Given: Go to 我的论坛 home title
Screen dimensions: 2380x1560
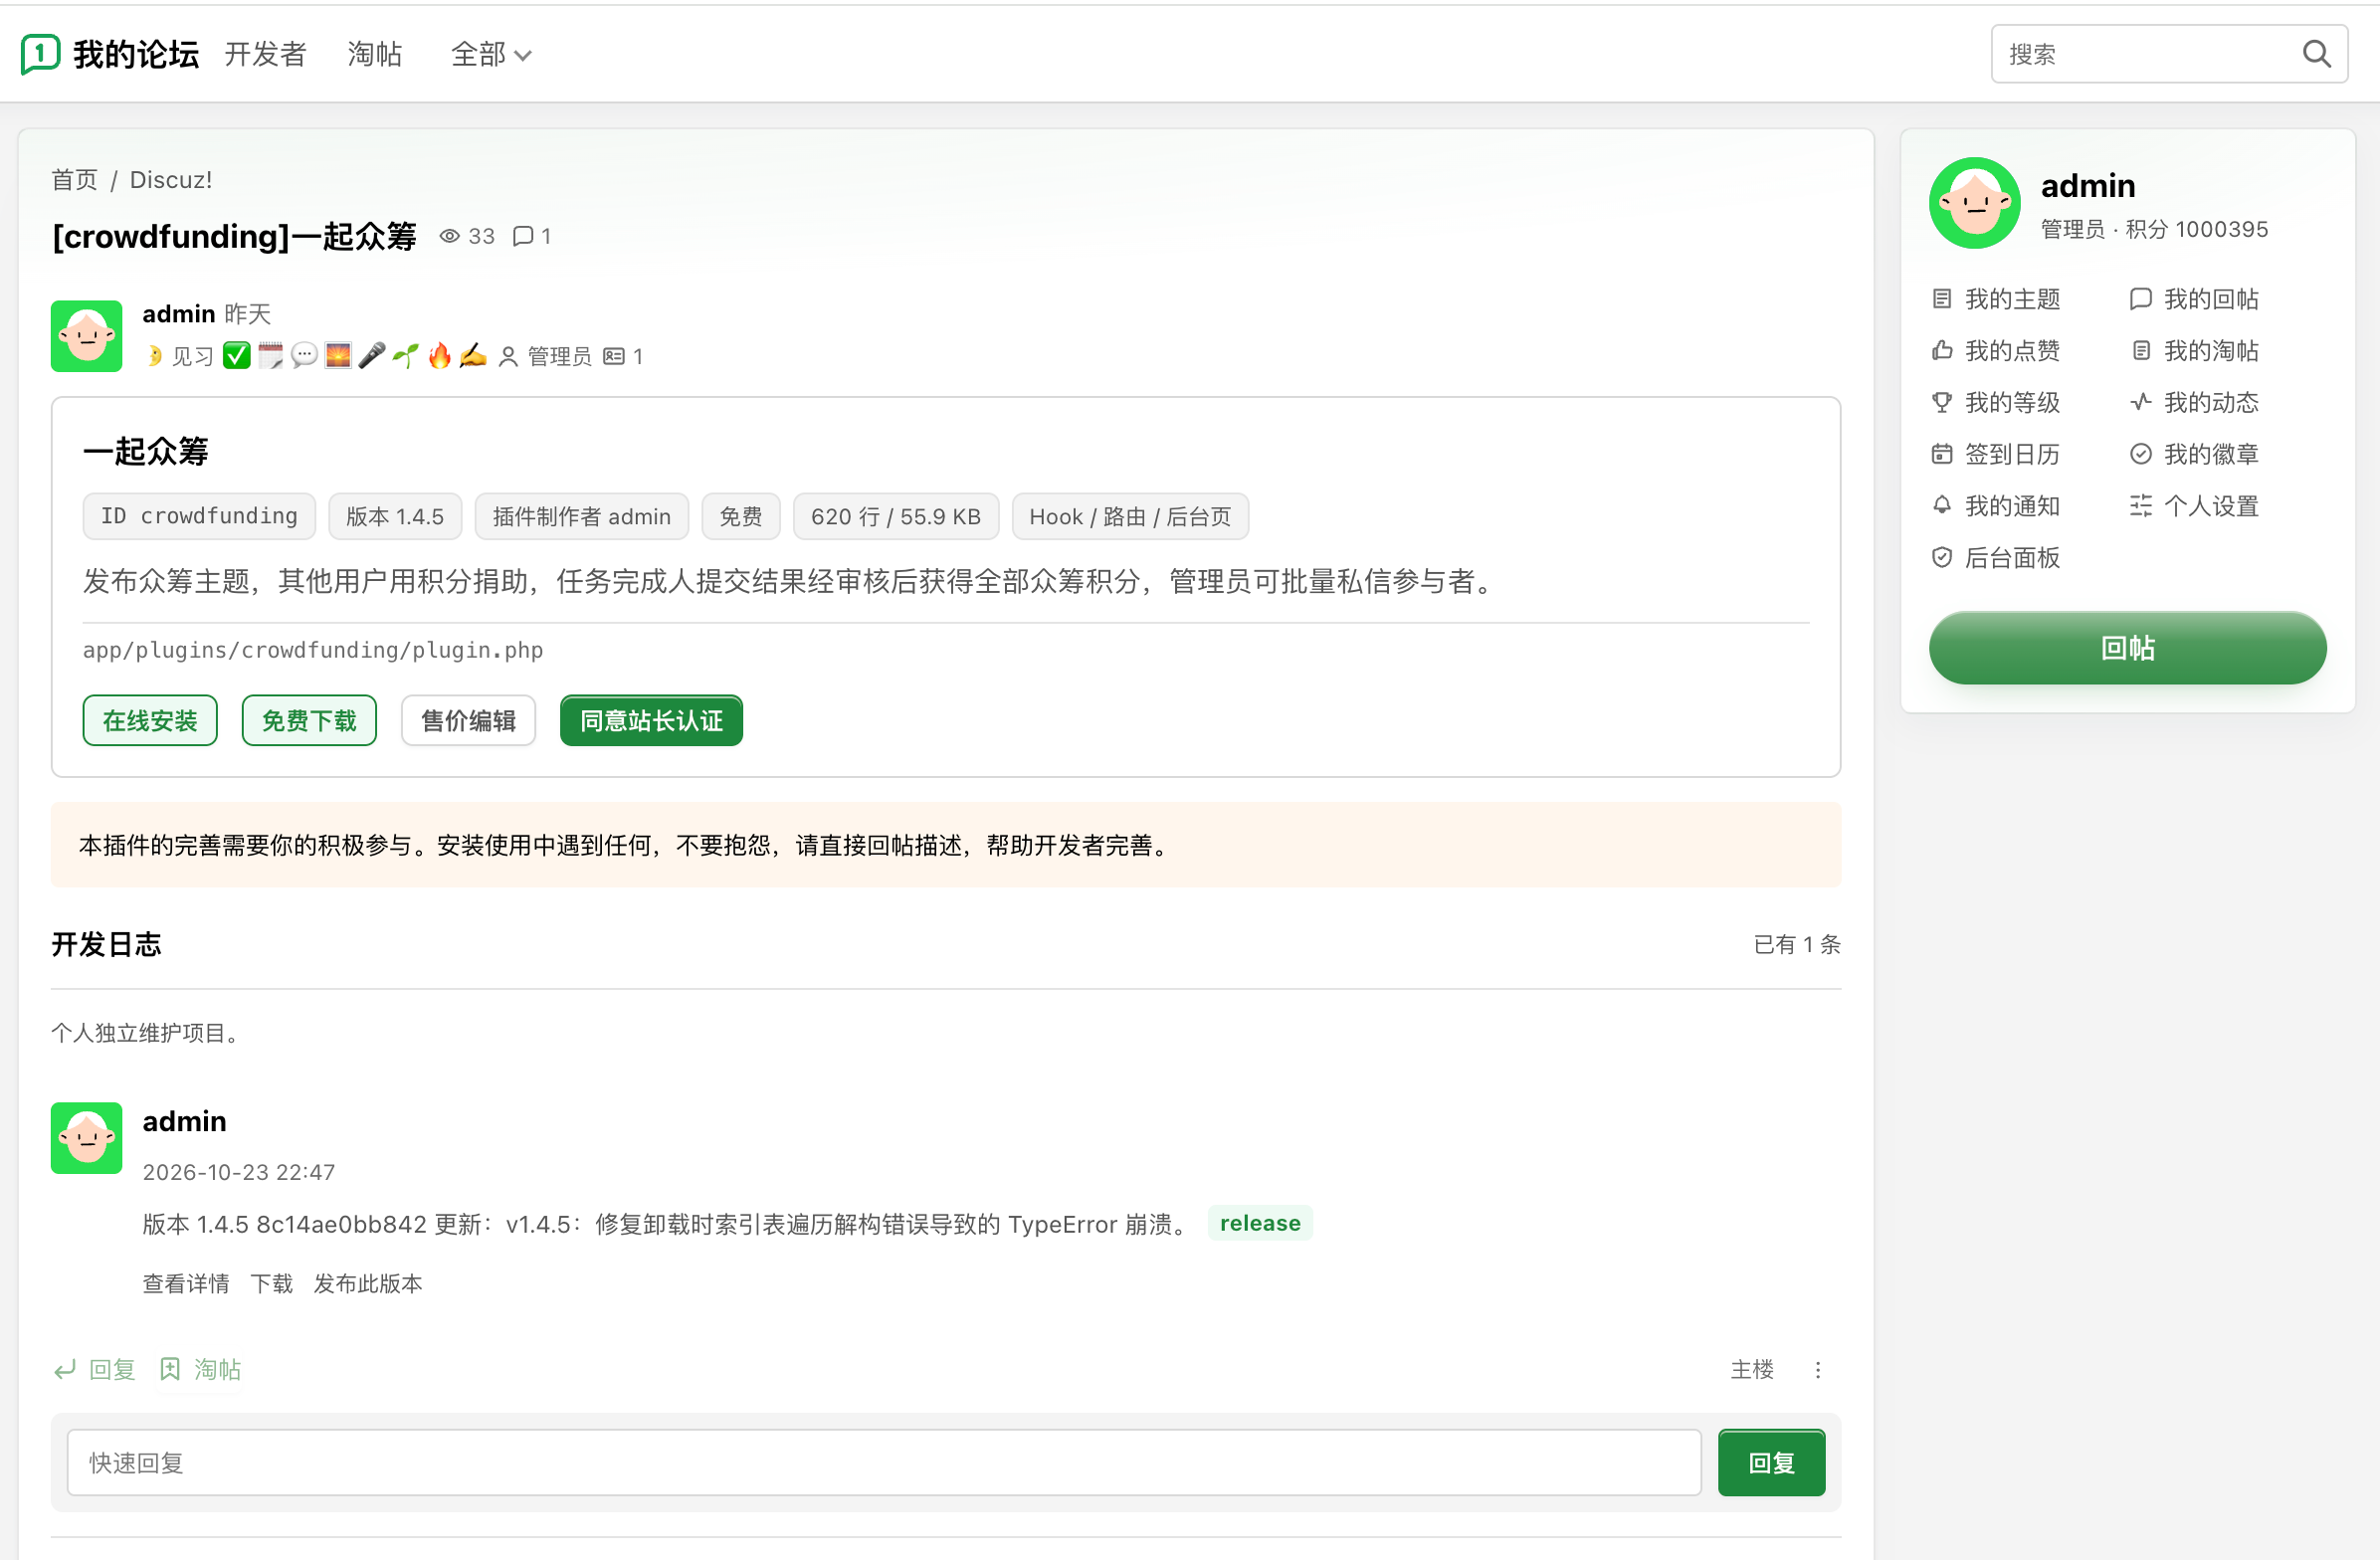Looking at the screenshot, I should click(x=136, y=54).
